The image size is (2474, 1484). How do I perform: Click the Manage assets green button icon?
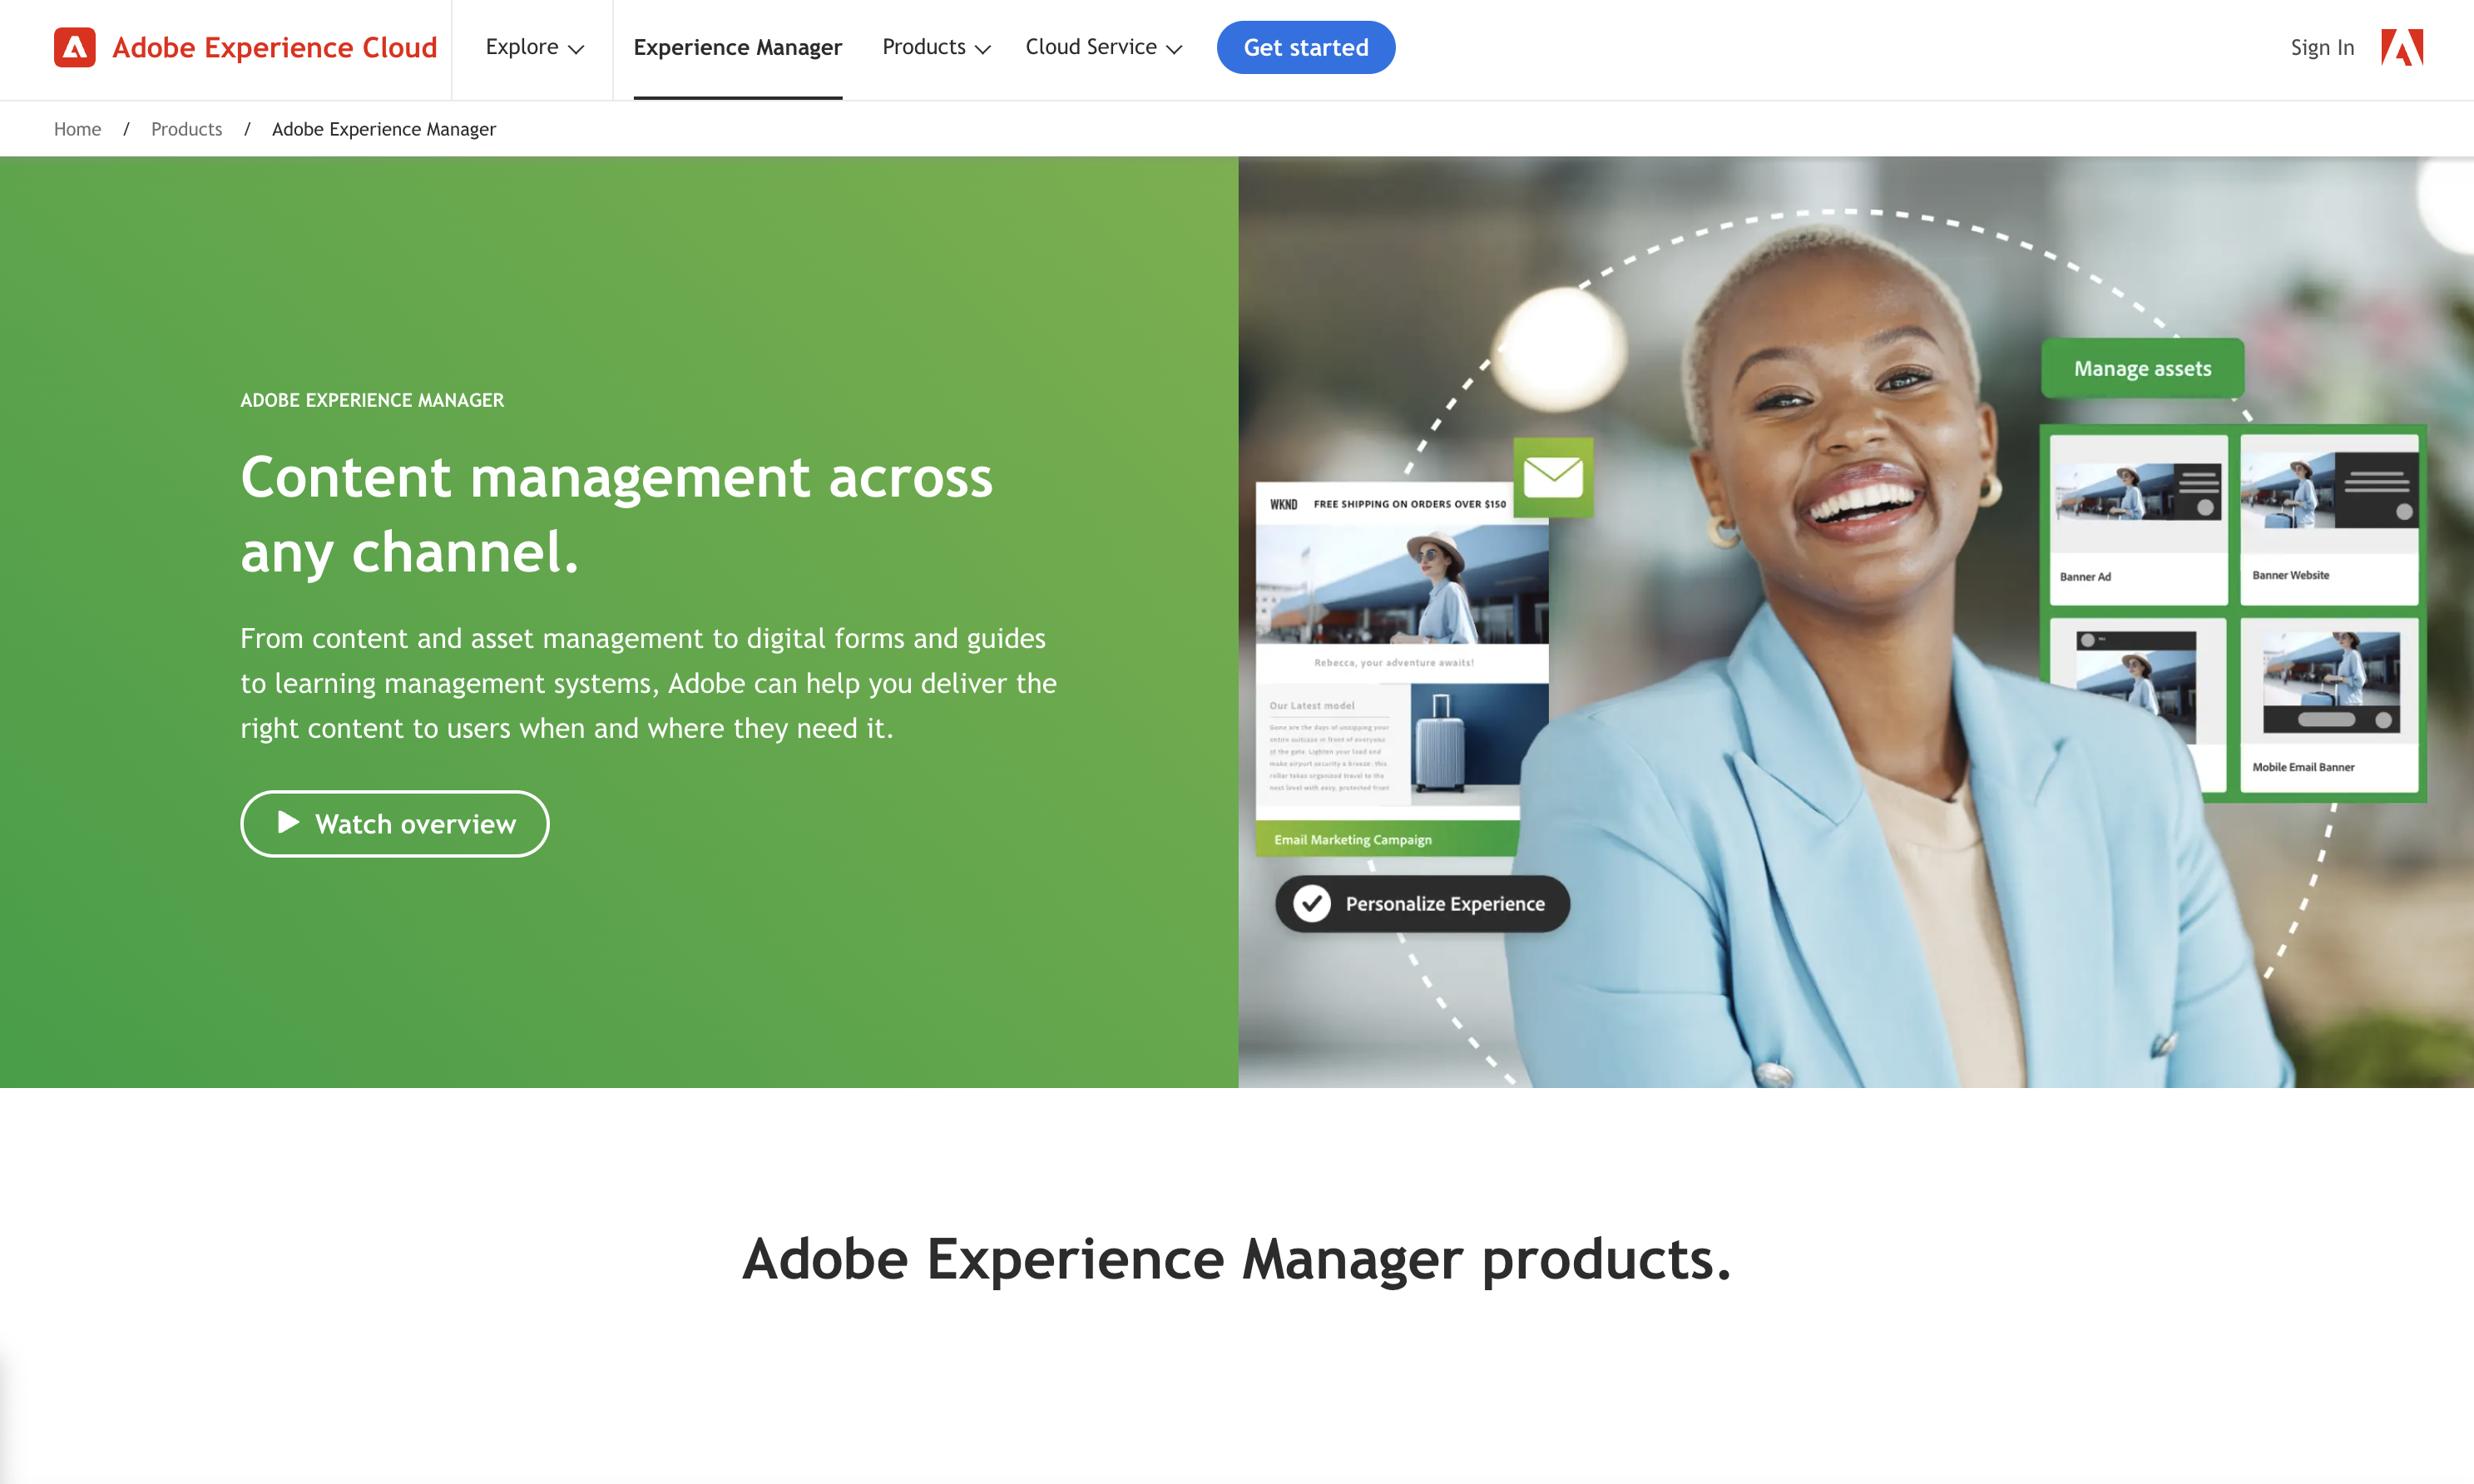click(x=2142, y=368)
